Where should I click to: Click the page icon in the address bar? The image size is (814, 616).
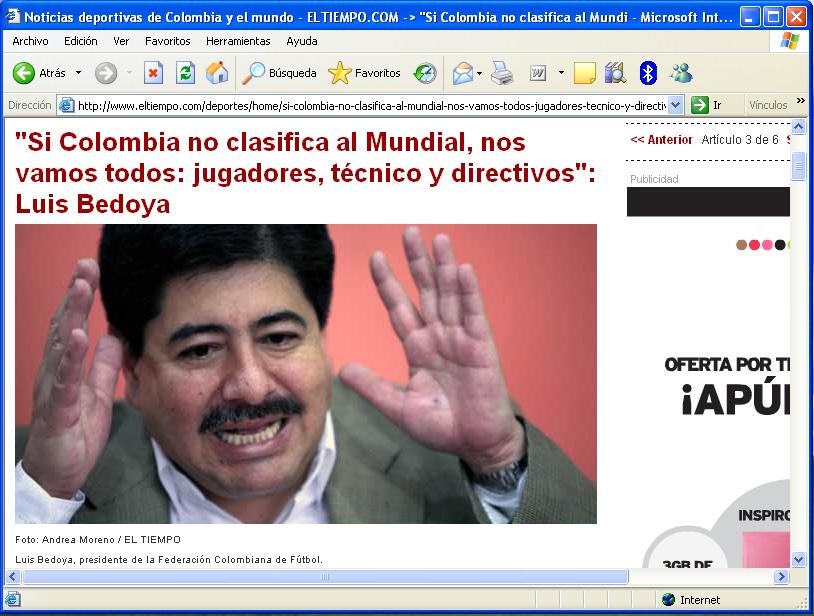pyautogui.click(x=66, y=105)
